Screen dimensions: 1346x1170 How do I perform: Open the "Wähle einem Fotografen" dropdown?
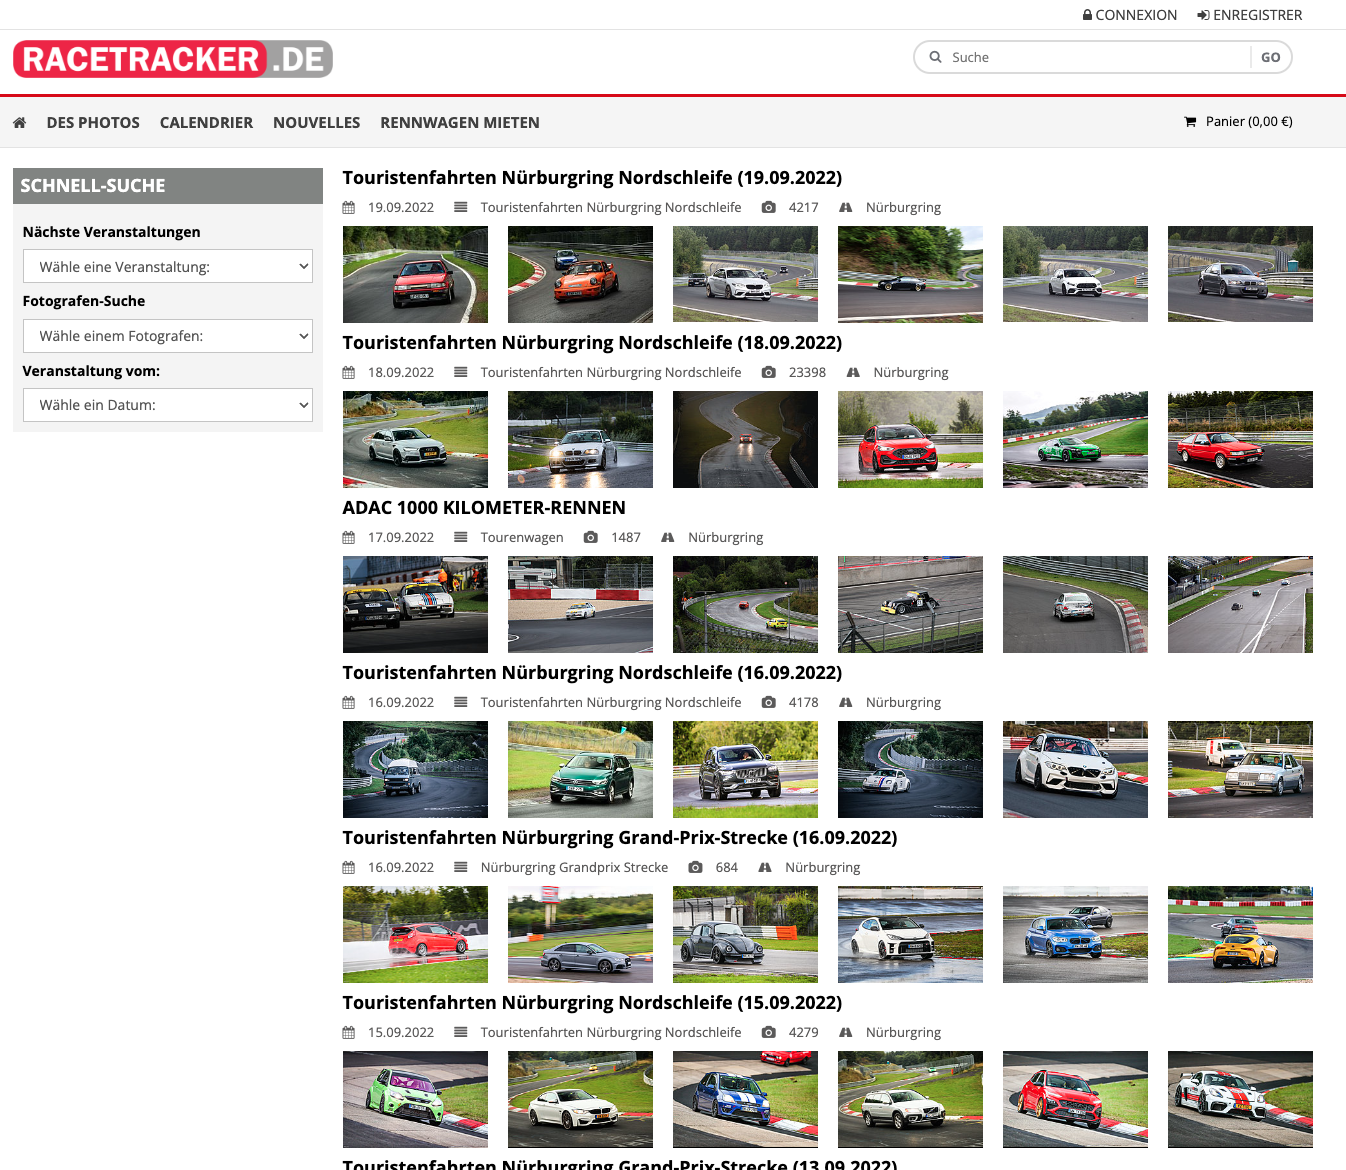[x=167, y=335]
